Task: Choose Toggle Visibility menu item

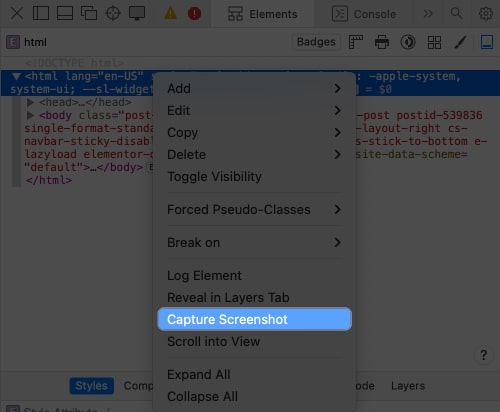Action: 254,176
